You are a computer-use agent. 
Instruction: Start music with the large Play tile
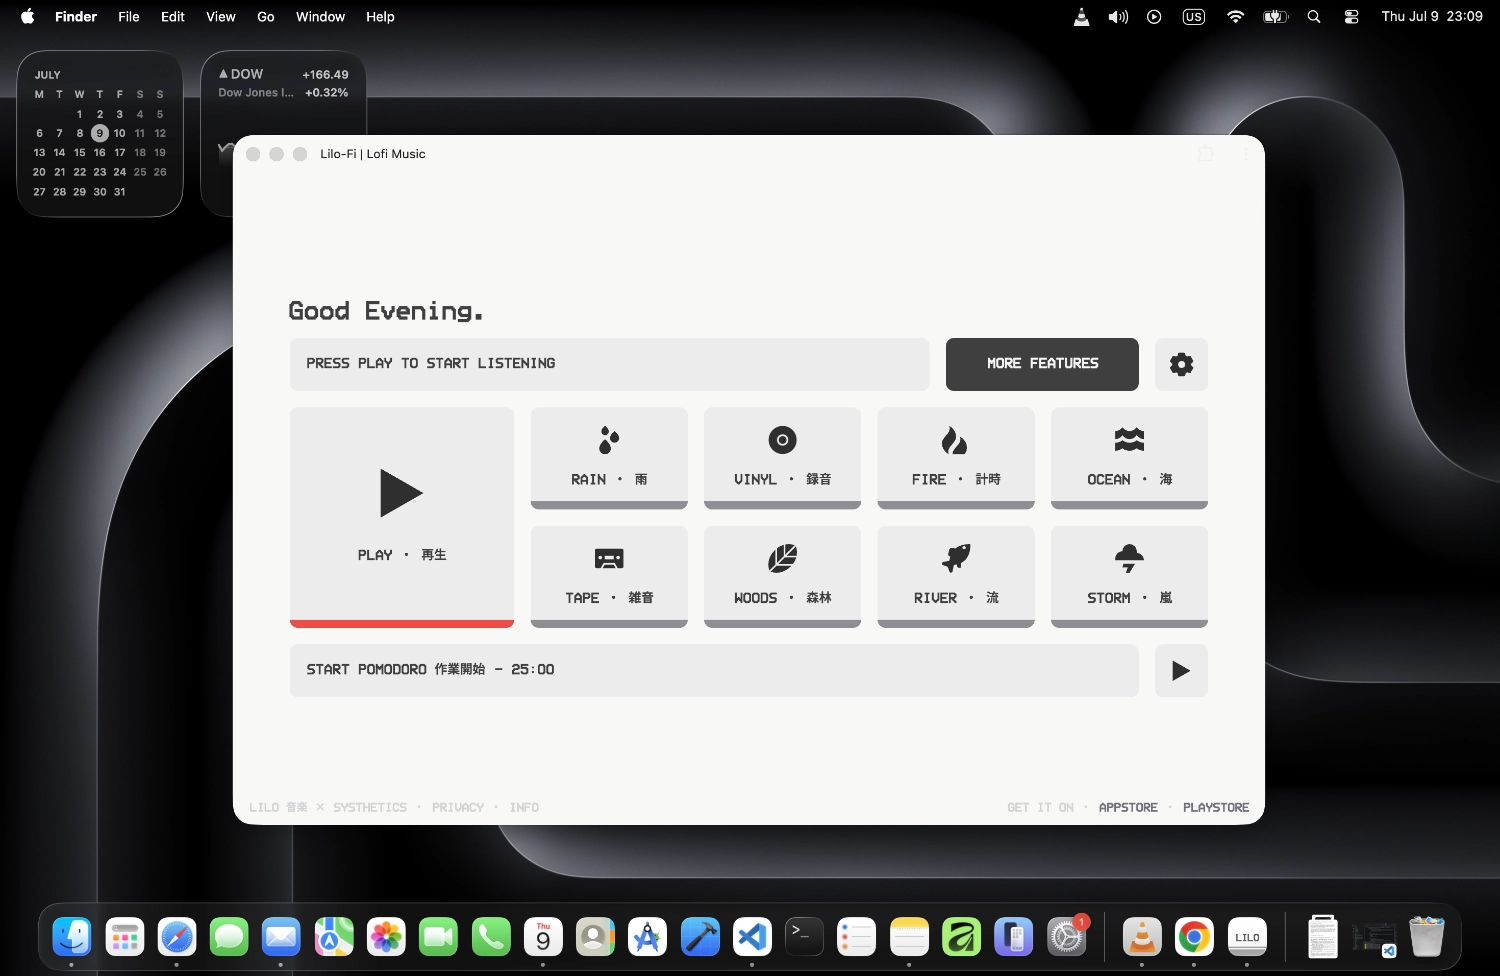pyautogui.click(x=402, y=517)
